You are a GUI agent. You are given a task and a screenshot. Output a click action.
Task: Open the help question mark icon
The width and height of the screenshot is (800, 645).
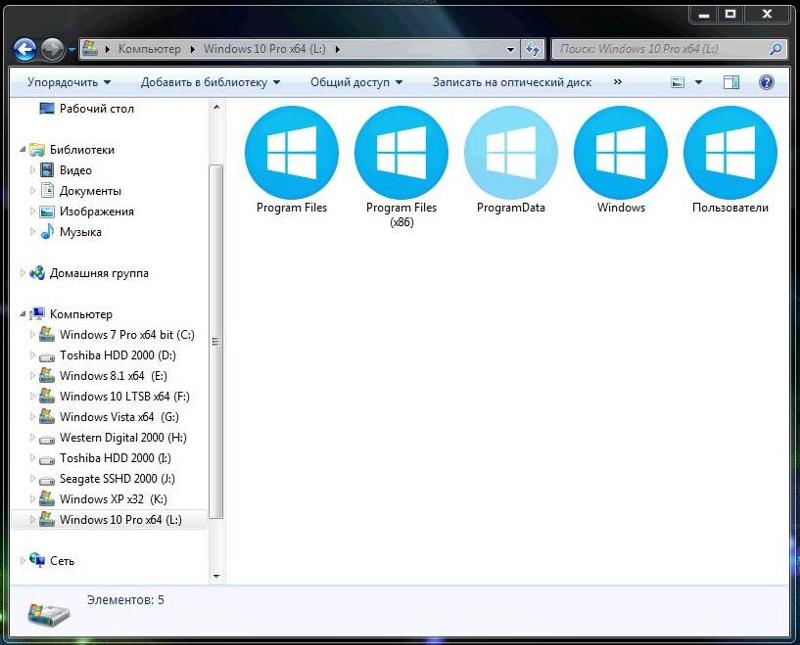(766, 82)
